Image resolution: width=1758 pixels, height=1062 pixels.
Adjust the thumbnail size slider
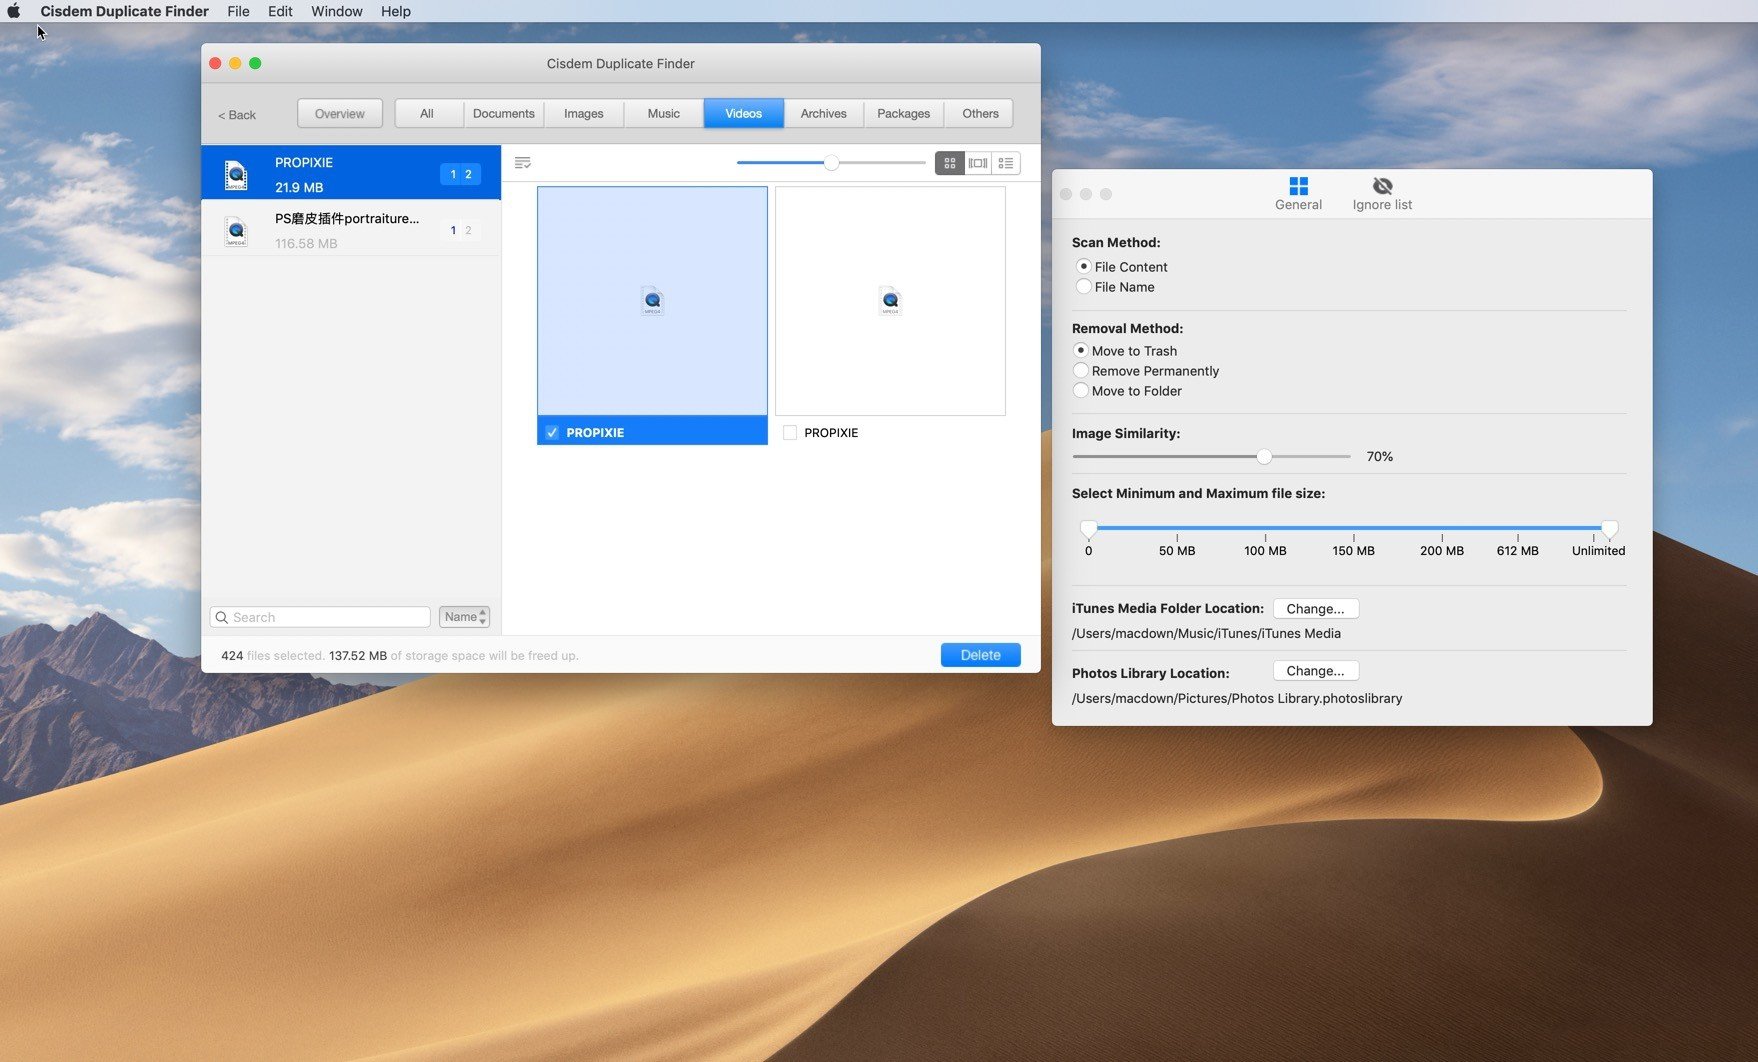coord(831,162)
